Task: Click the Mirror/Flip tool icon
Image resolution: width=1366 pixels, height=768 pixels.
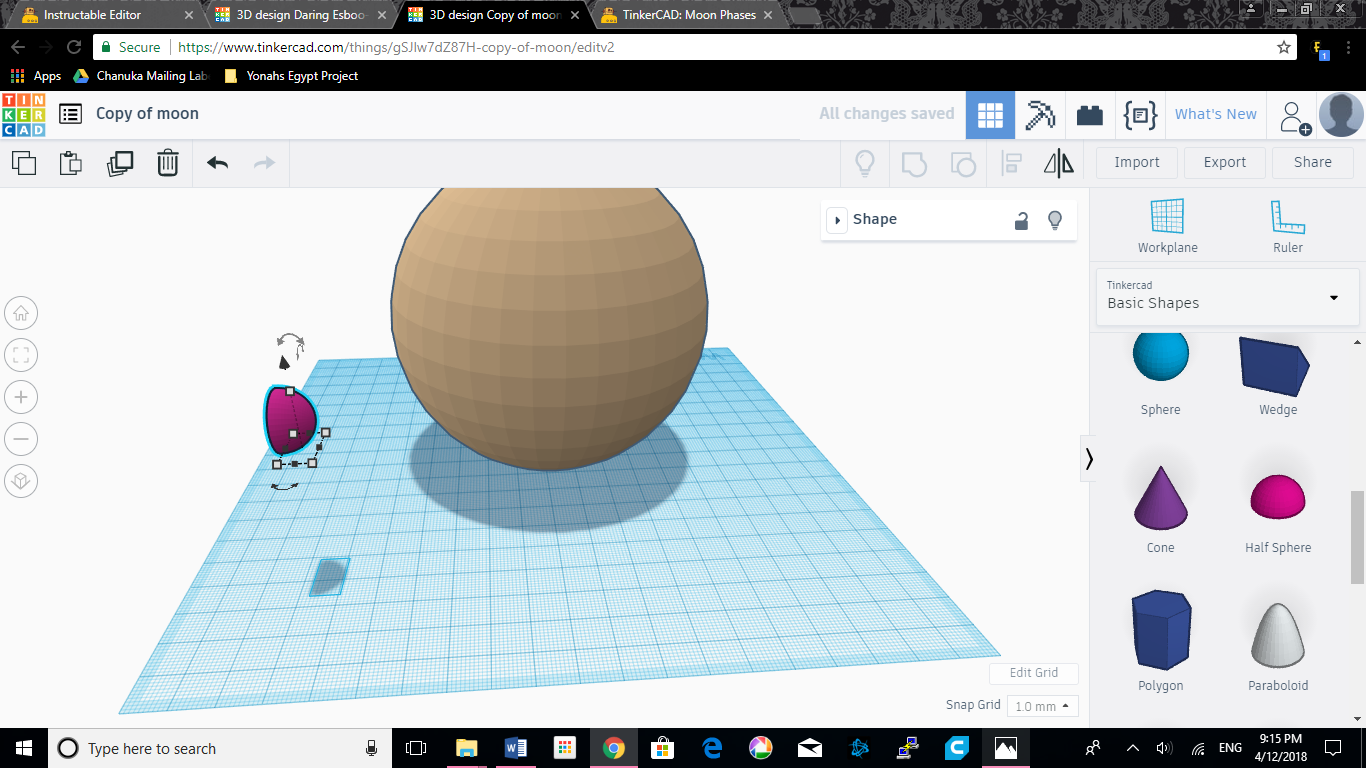Action: (1059, 163)
